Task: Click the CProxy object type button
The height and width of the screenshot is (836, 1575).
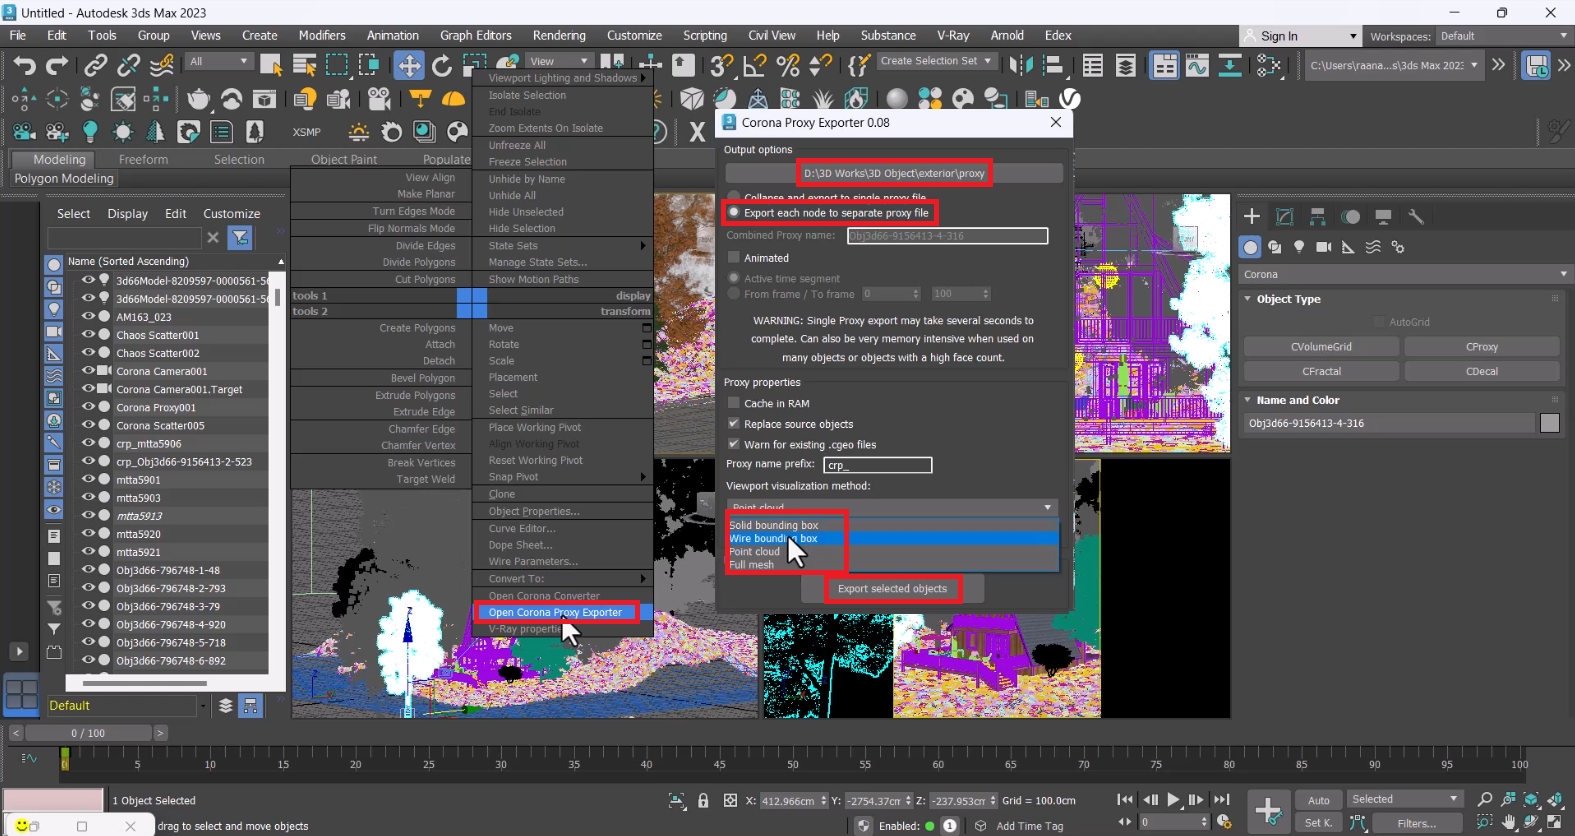Action: pyautogui.click(x=1481, y=347)
